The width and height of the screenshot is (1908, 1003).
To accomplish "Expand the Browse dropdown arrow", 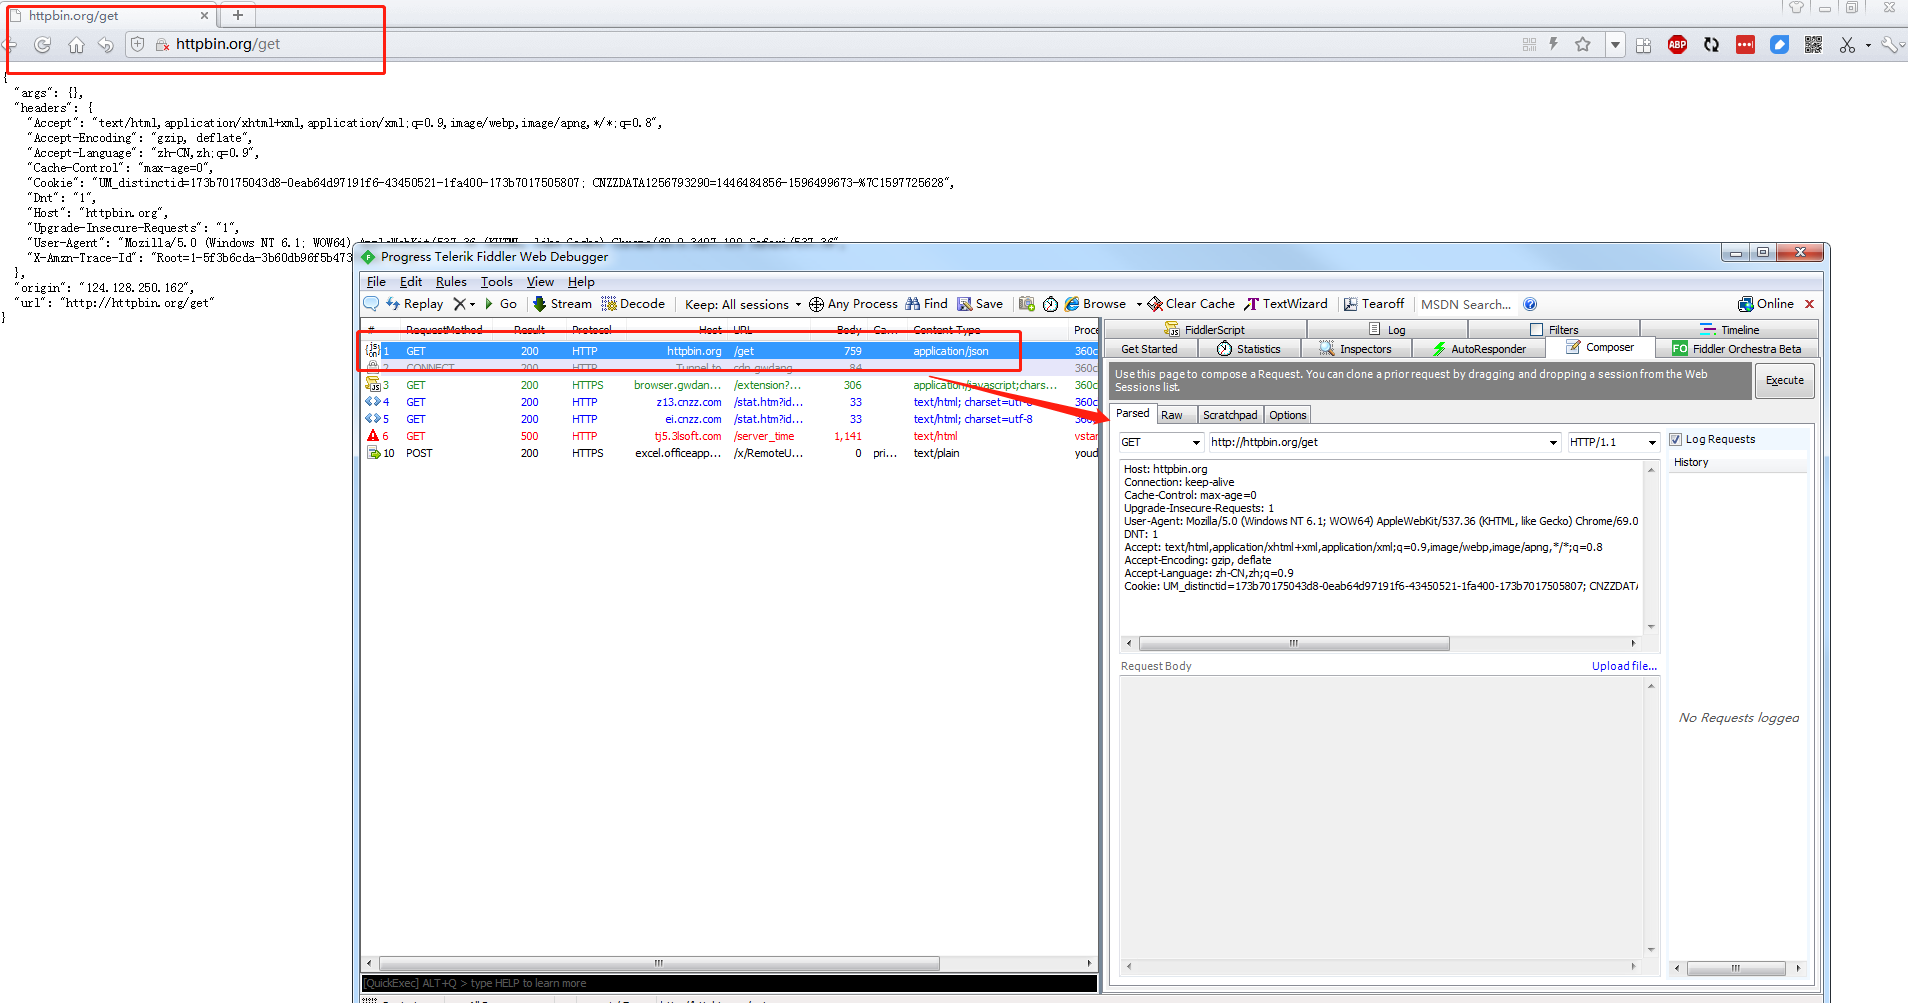I will [1139, 304].
